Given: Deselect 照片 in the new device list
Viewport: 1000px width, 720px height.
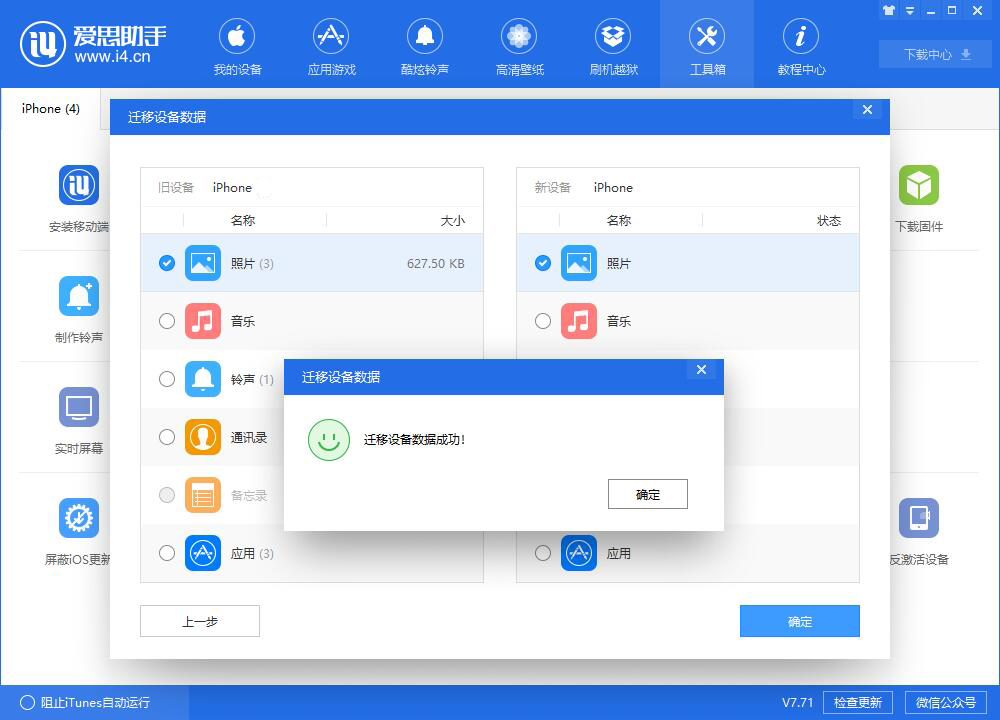Looking at the screenshot, I should click(x=543, y=263).
